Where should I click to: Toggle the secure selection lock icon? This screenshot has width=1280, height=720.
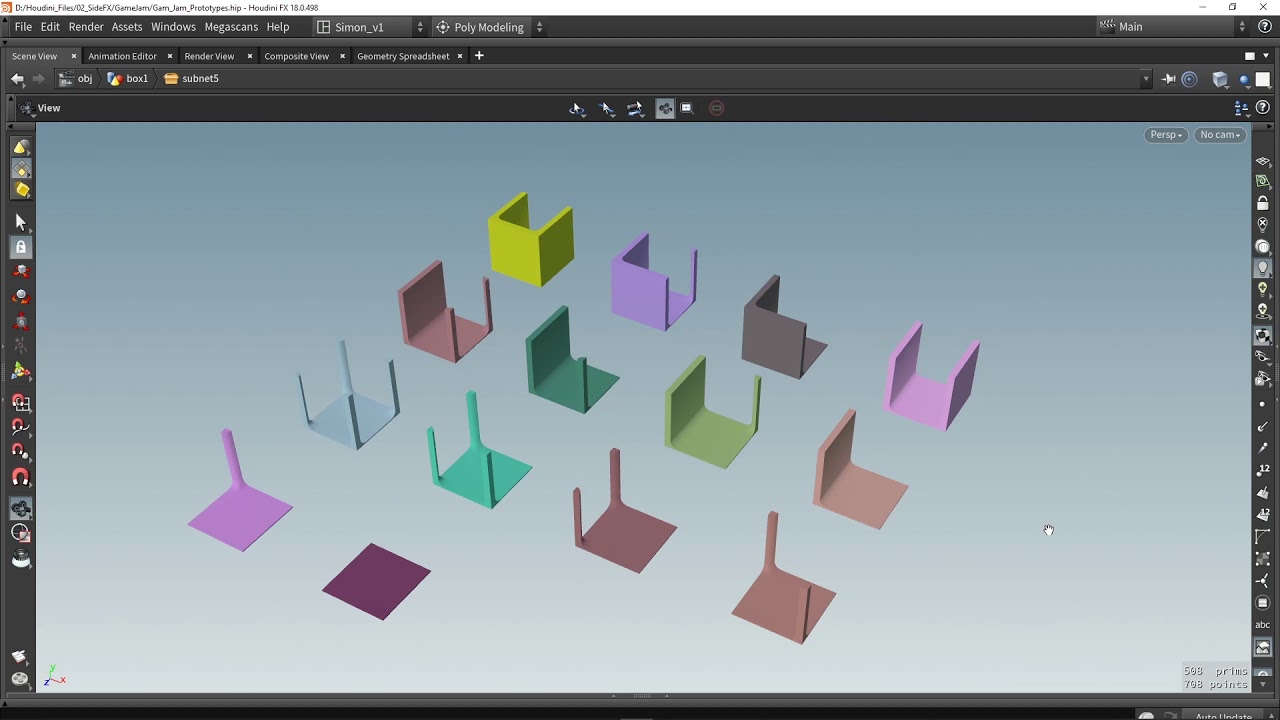21,247
